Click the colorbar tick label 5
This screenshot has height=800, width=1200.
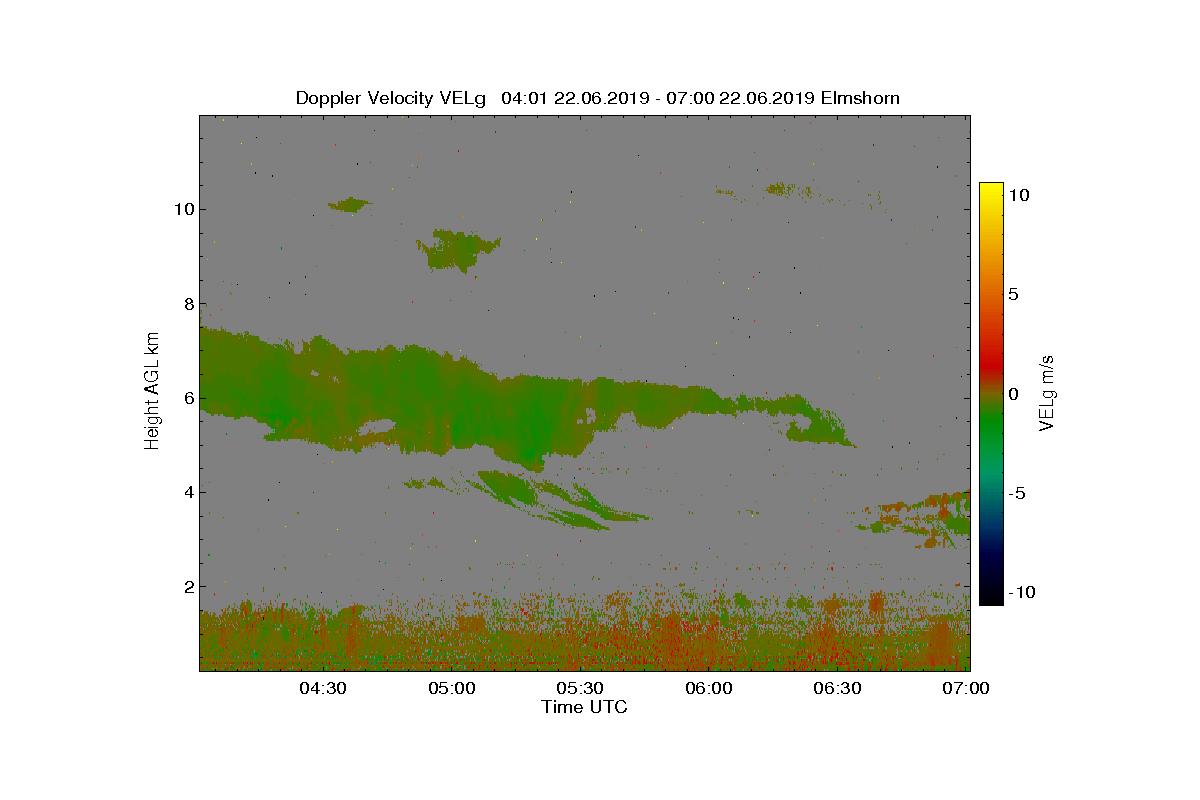tap(1014, 294)
